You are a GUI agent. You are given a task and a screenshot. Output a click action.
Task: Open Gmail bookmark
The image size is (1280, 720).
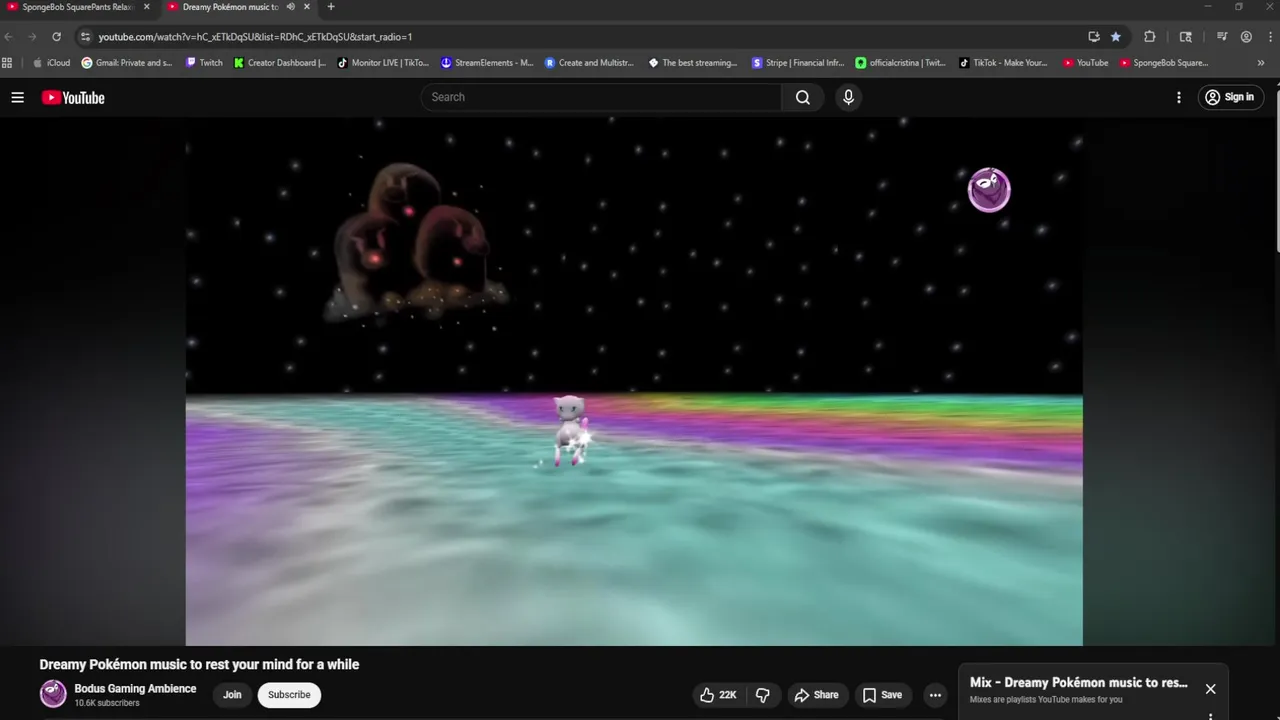[x=127, y=63]
